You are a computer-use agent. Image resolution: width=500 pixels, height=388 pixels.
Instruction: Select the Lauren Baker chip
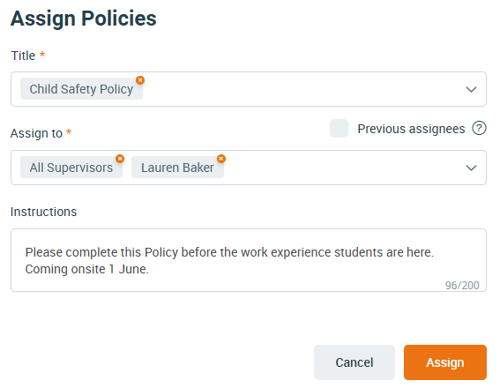click(x=177, y=168)
